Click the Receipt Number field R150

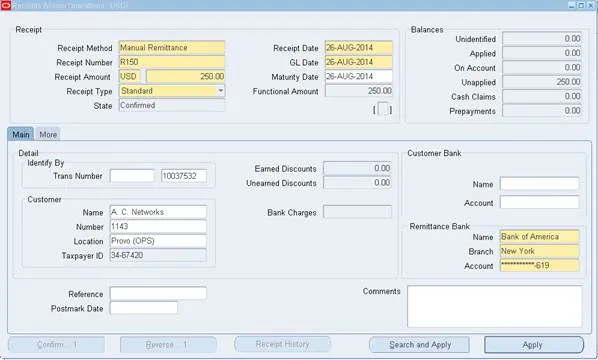coord(172,62)
